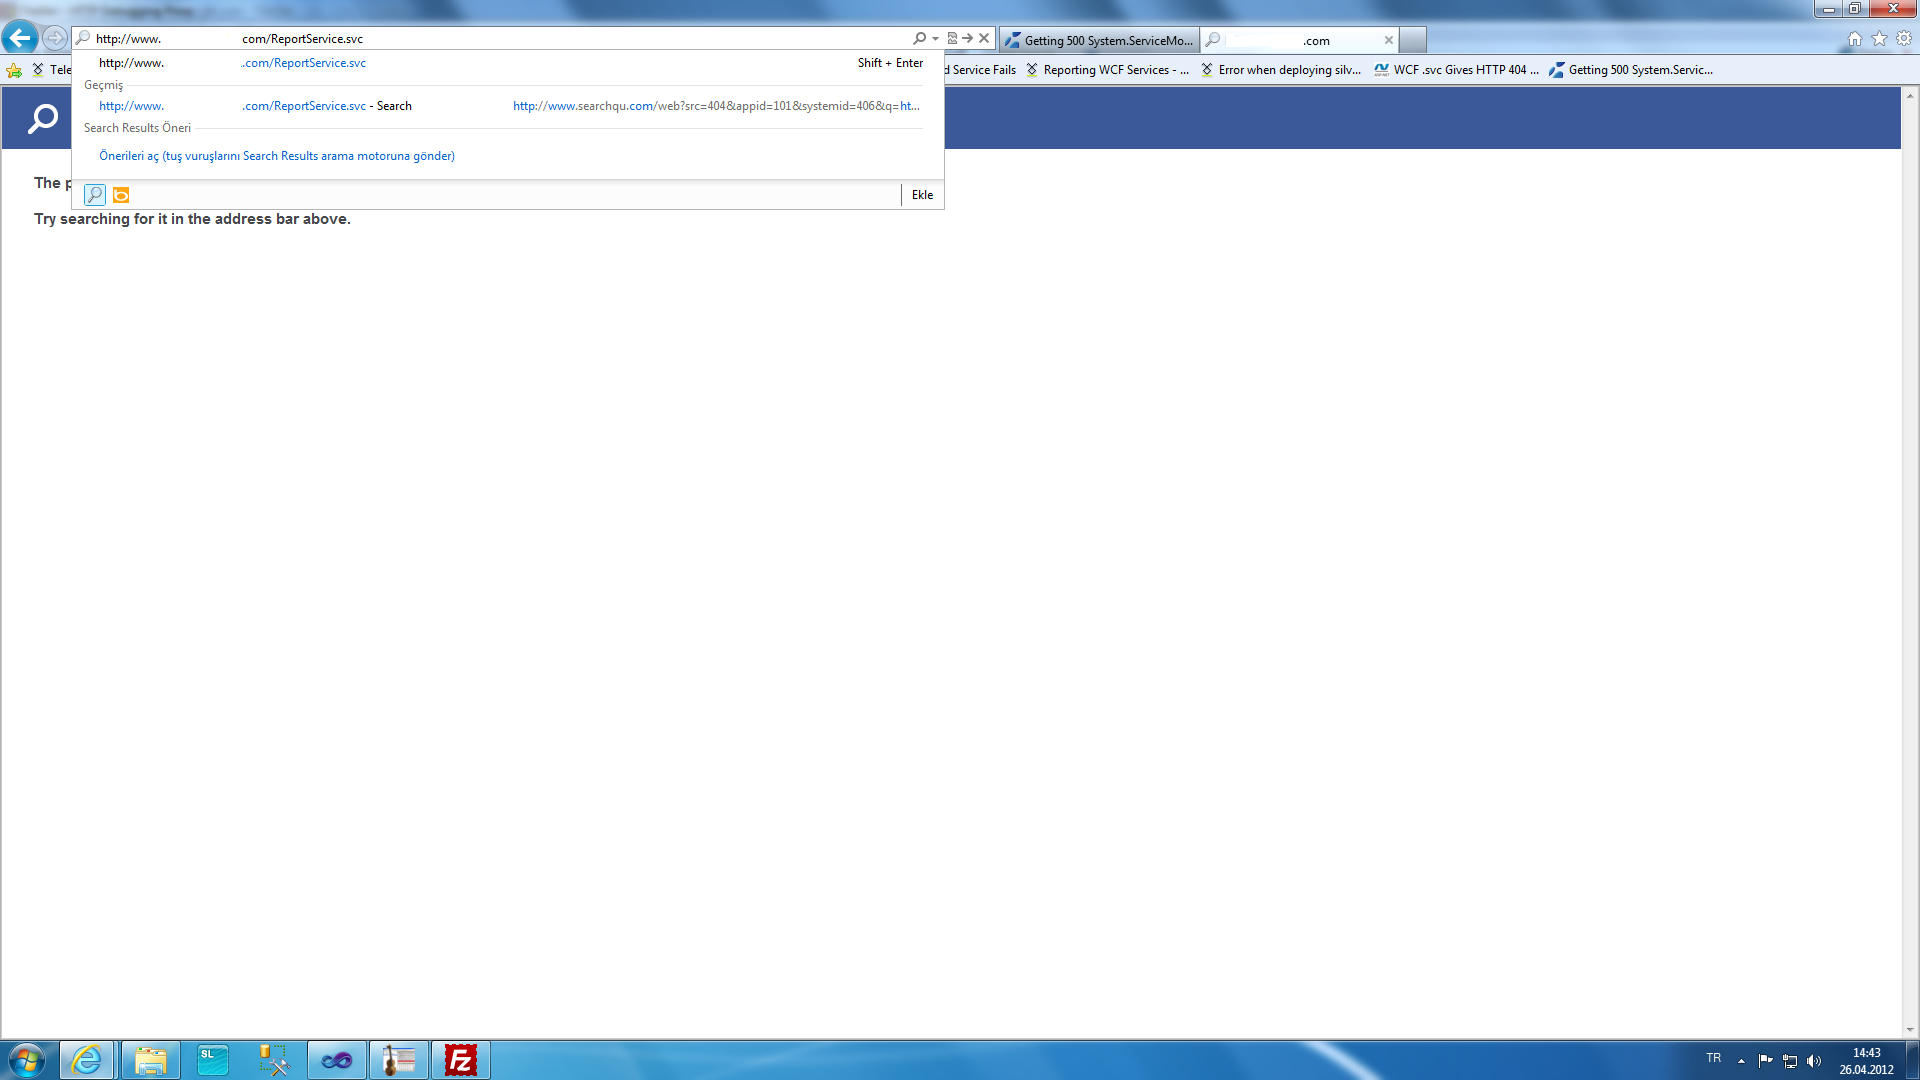
Task: Open the searchqu.com history suggestion link
Action: (x=715, y=106)
